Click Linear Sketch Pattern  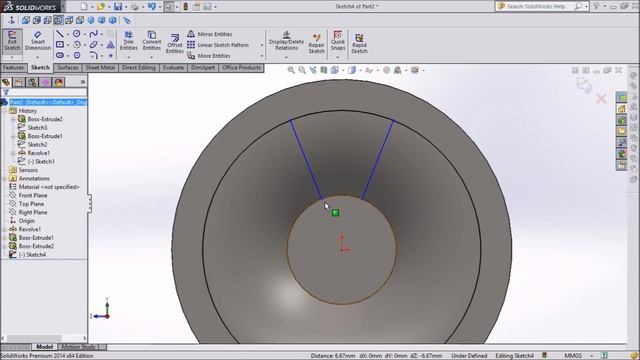[x=218, y=45]
